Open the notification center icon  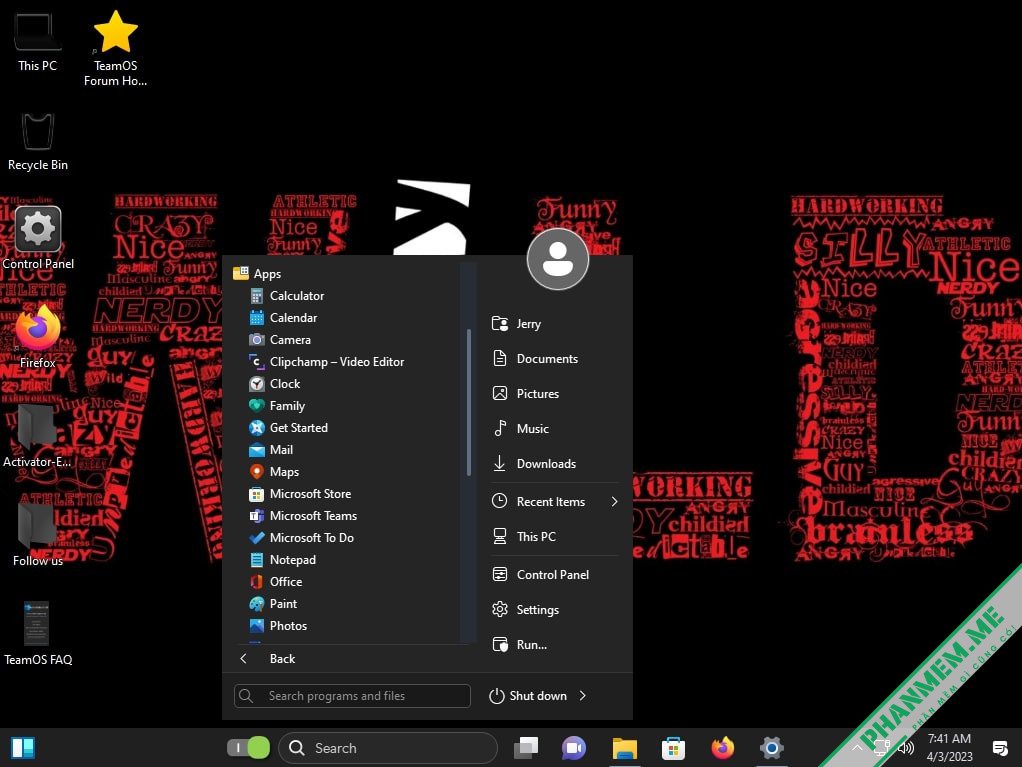click(x=1000, y=747)
